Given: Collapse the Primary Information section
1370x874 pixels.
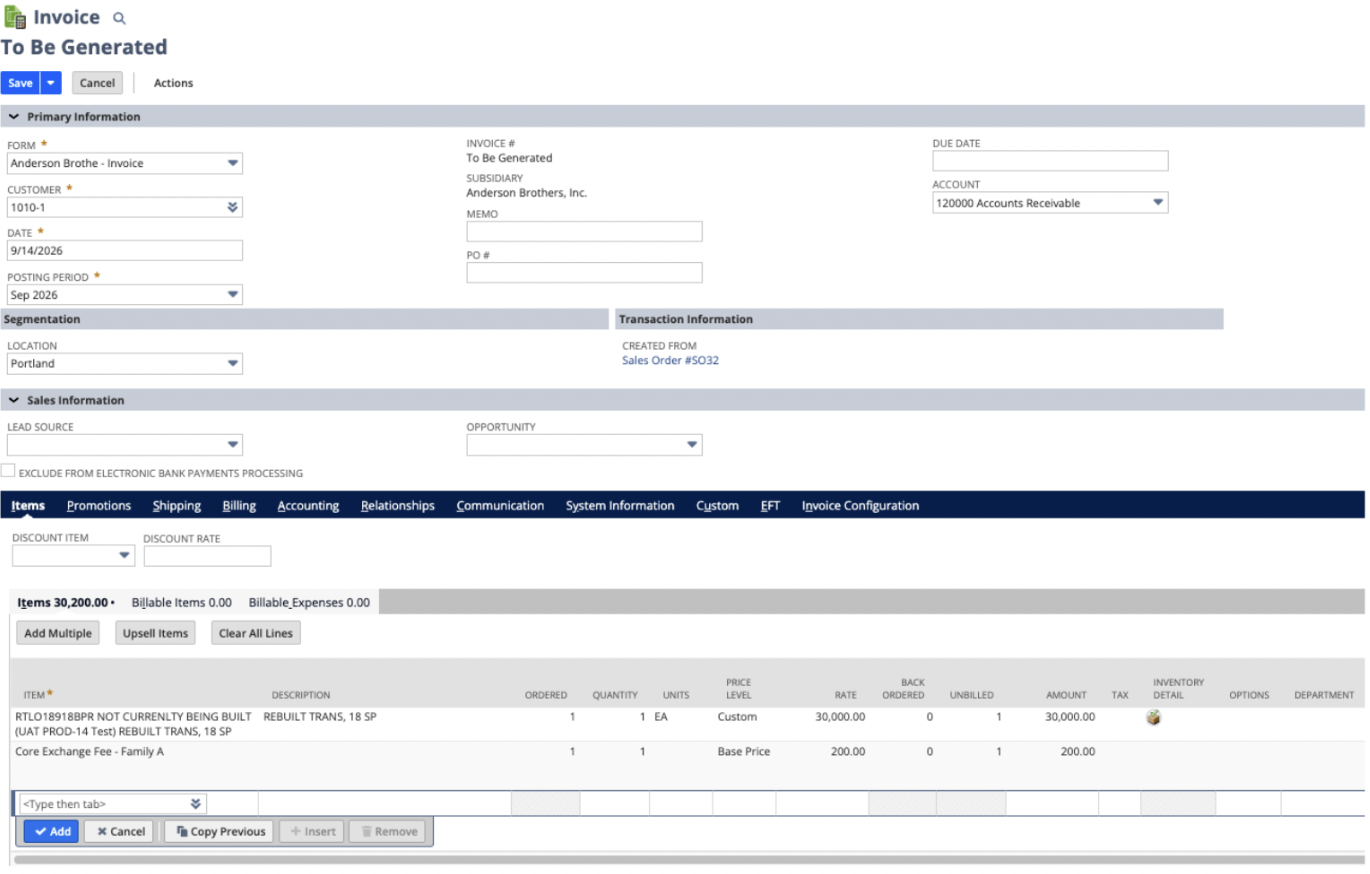Looking at the screenshot, I should (14, 117).
